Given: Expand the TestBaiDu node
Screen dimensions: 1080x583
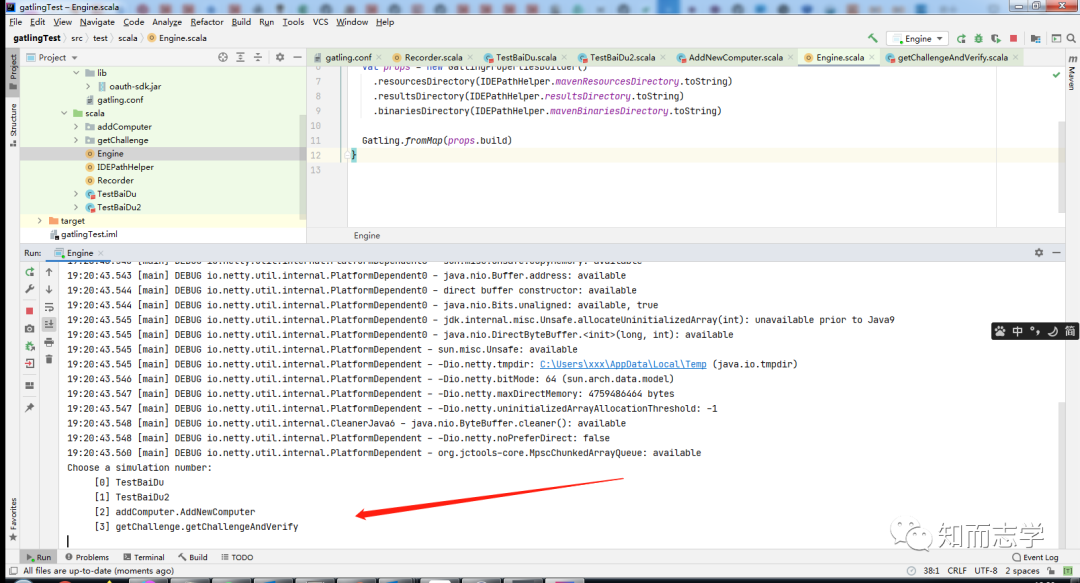Looking at the screenshot, I should click(x=76, y=194).
